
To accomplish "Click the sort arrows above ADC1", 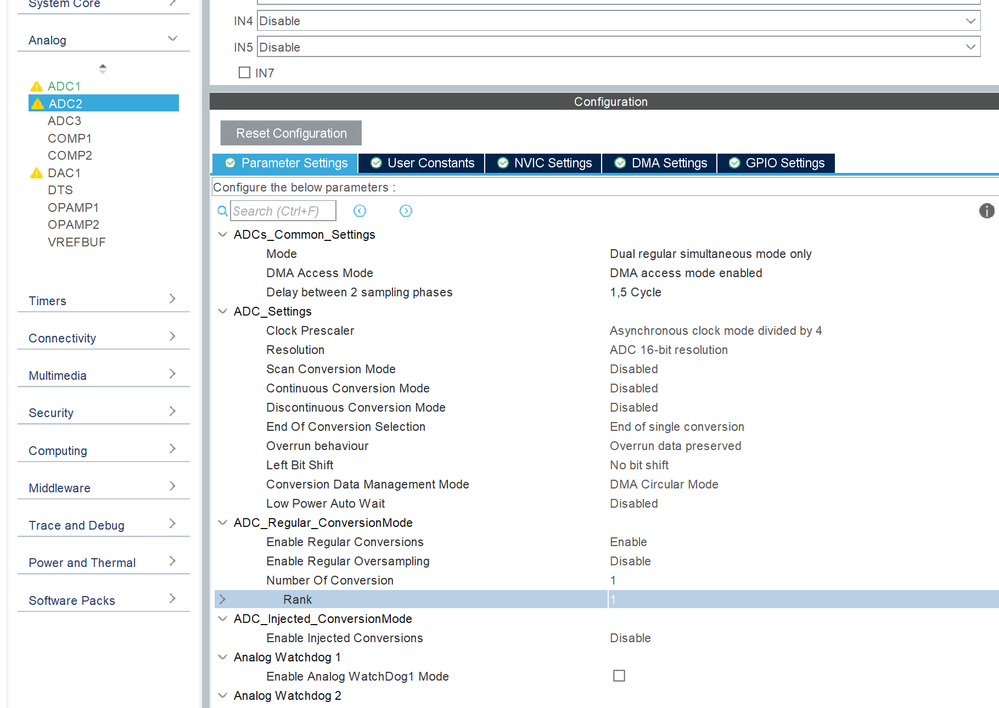I will (x=103, y=68).
